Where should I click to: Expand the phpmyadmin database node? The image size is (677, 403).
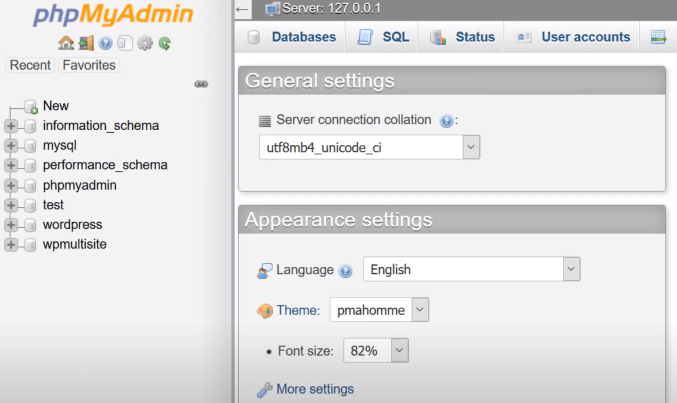[x=11, y=186]
